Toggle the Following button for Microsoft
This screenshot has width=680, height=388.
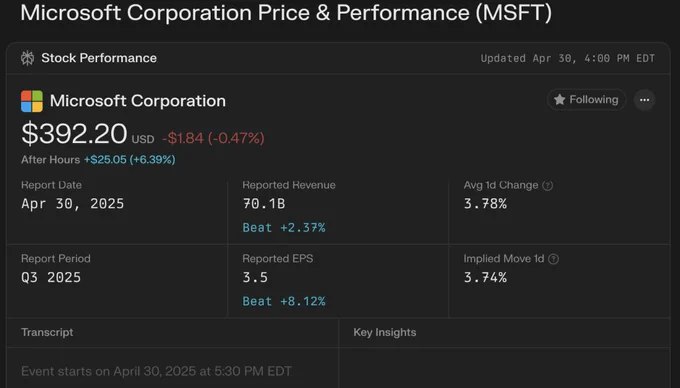pyautogui.click(x=586, y=100)
